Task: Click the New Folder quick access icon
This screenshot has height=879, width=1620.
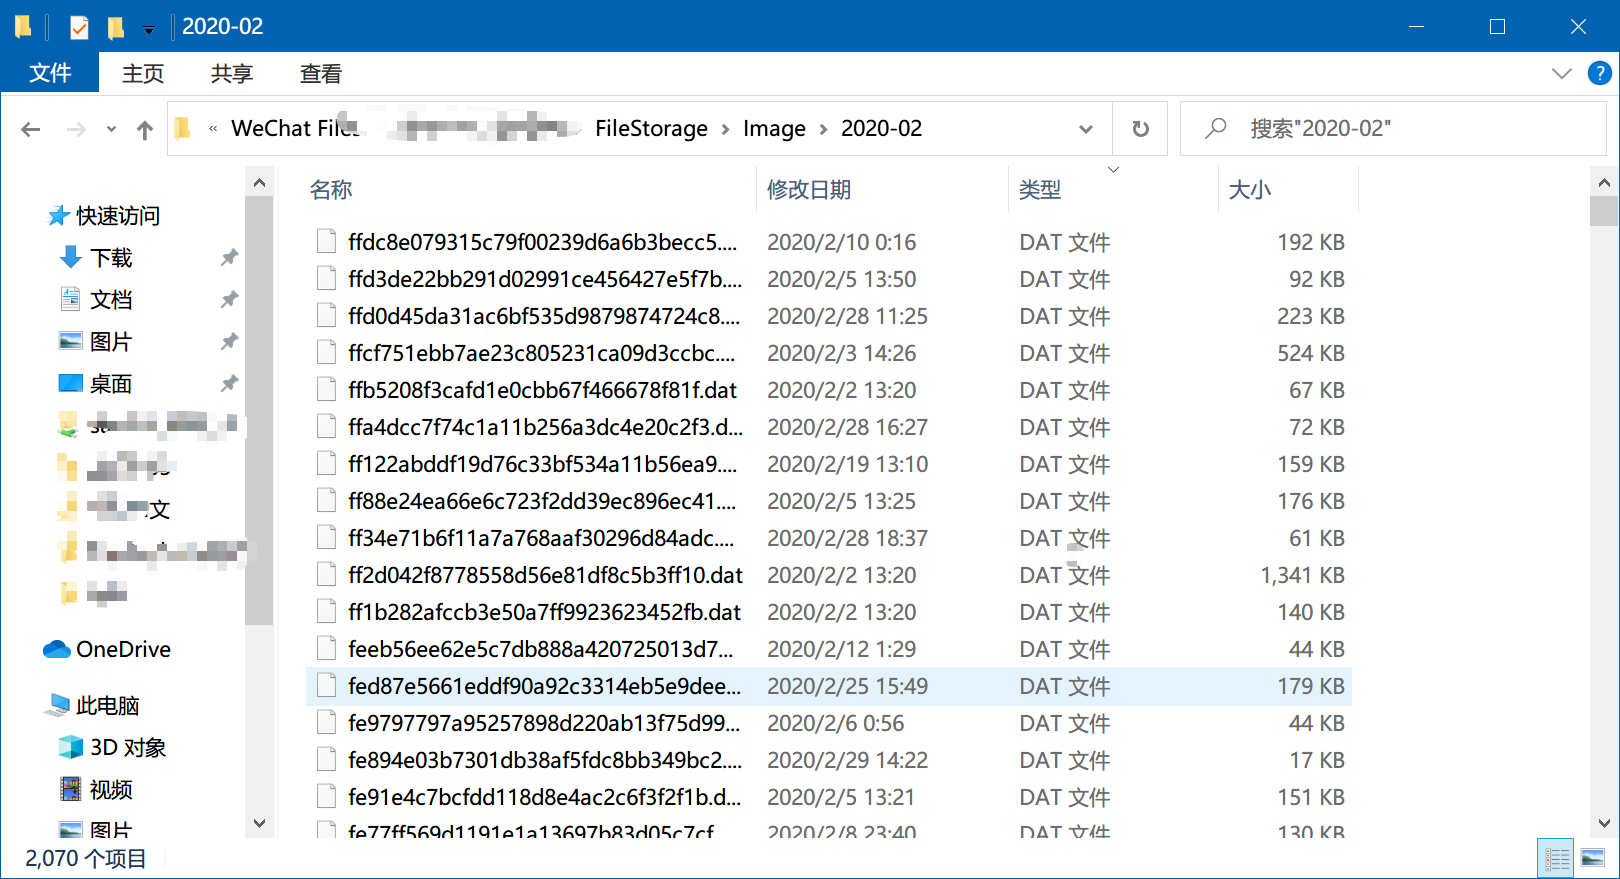Action: tap(116, 27)
